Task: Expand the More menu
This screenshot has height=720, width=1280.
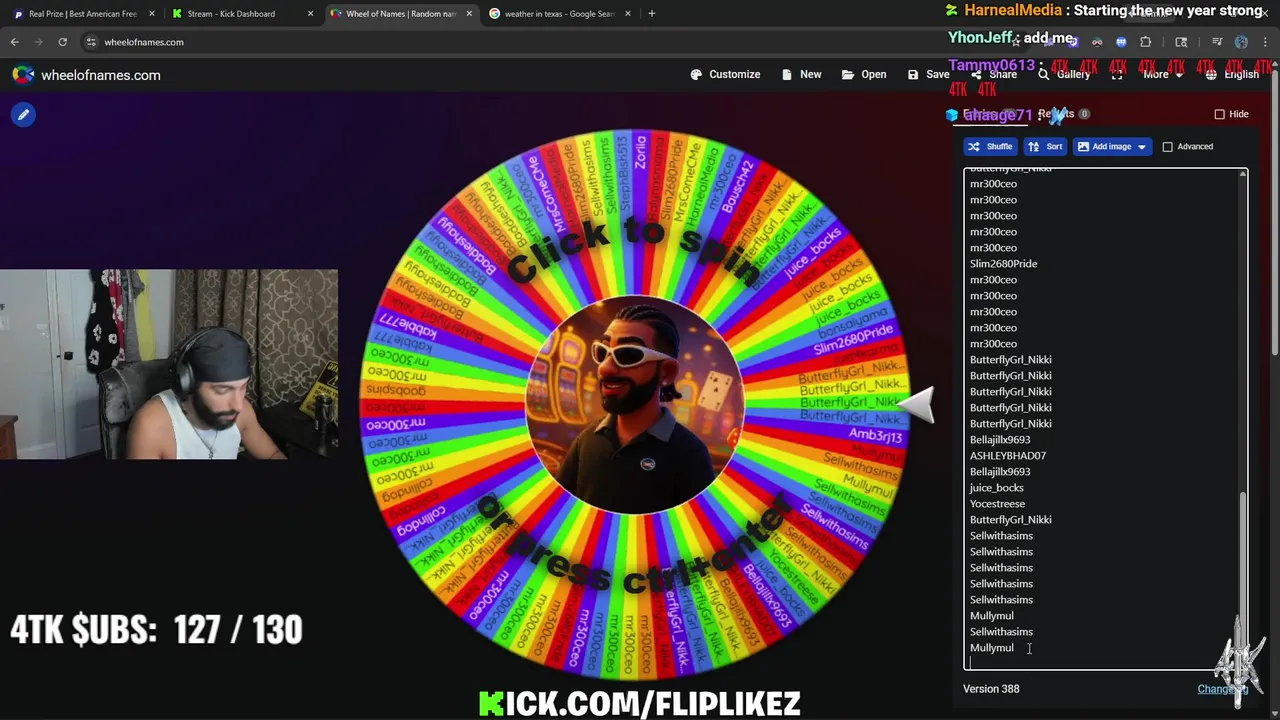Action: [1163, 74]
